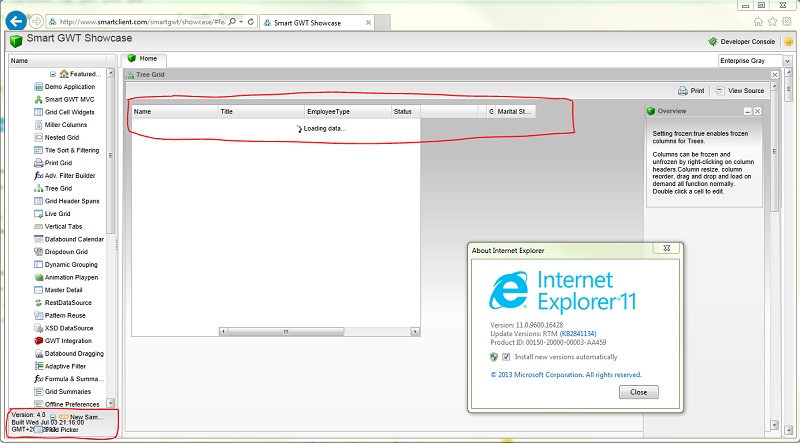Go to IE home page icon
Viewport: 800px width, 443px height.
click(x=760, y=20)
